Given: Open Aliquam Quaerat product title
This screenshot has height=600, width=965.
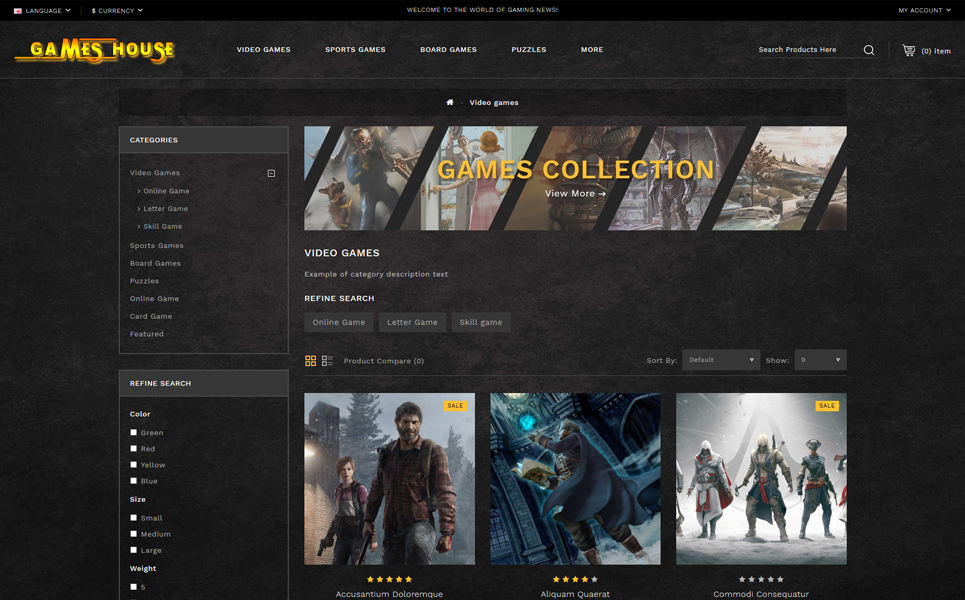Looking at the screenshot, I should (x=575, y=594).
